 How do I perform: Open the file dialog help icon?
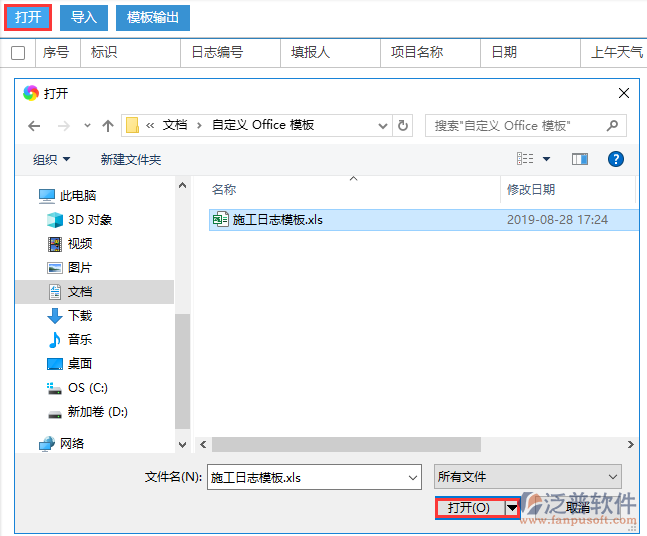(616, 159)
